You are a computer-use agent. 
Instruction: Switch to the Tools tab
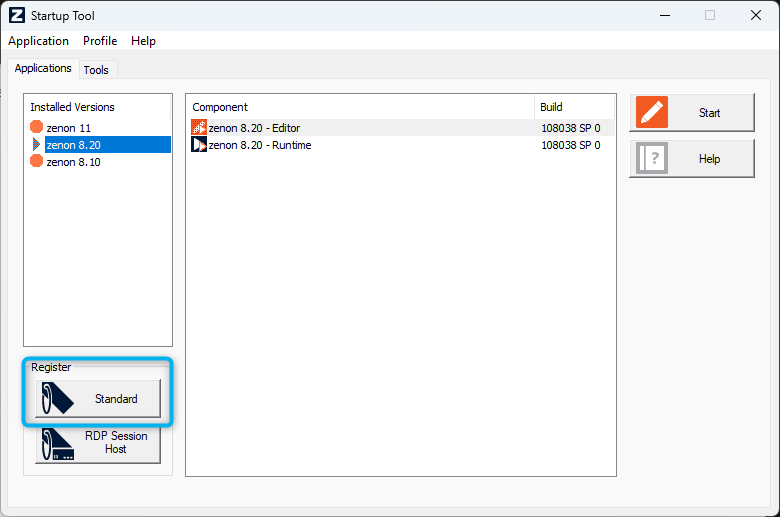pyautogui.click(x=96, y=70)
